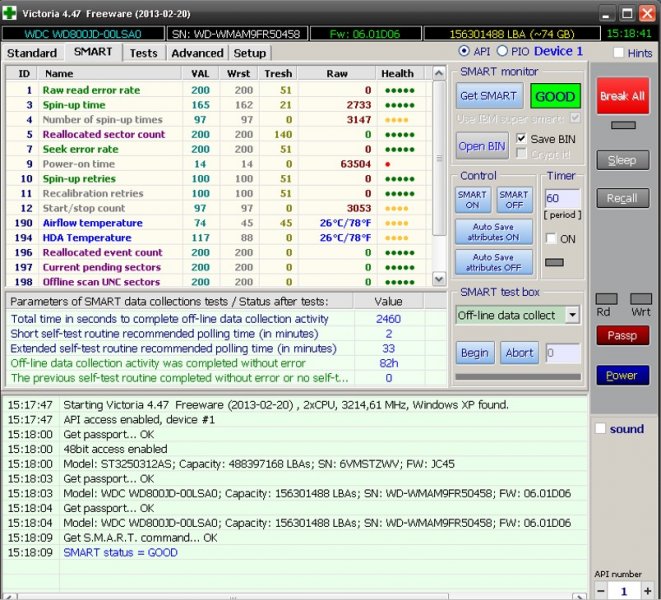Click the Raw column header

(337, 73)
